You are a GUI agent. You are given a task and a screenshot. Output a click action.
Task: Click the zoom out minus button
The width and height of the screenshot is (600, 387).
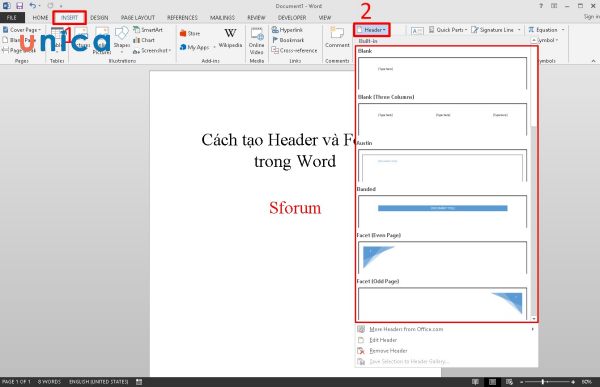[x=522, y=382]
